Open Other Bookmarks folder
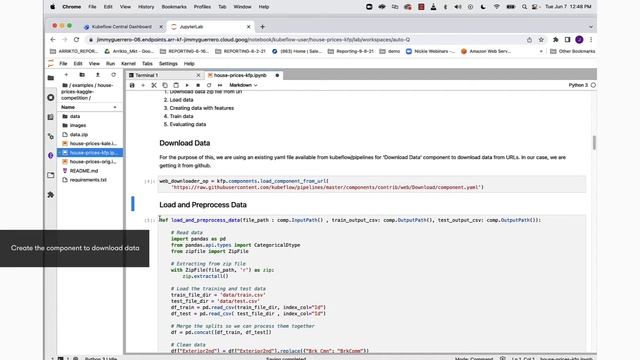This screenshot has height=360, width=640. pos(572,51)
